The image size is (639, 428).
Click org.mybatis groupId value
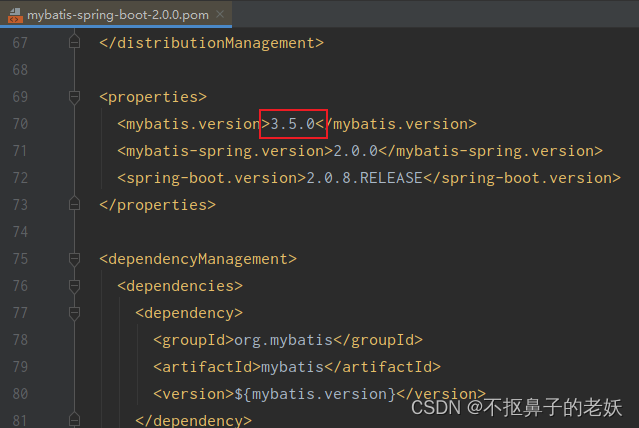[x=284, y=340]
